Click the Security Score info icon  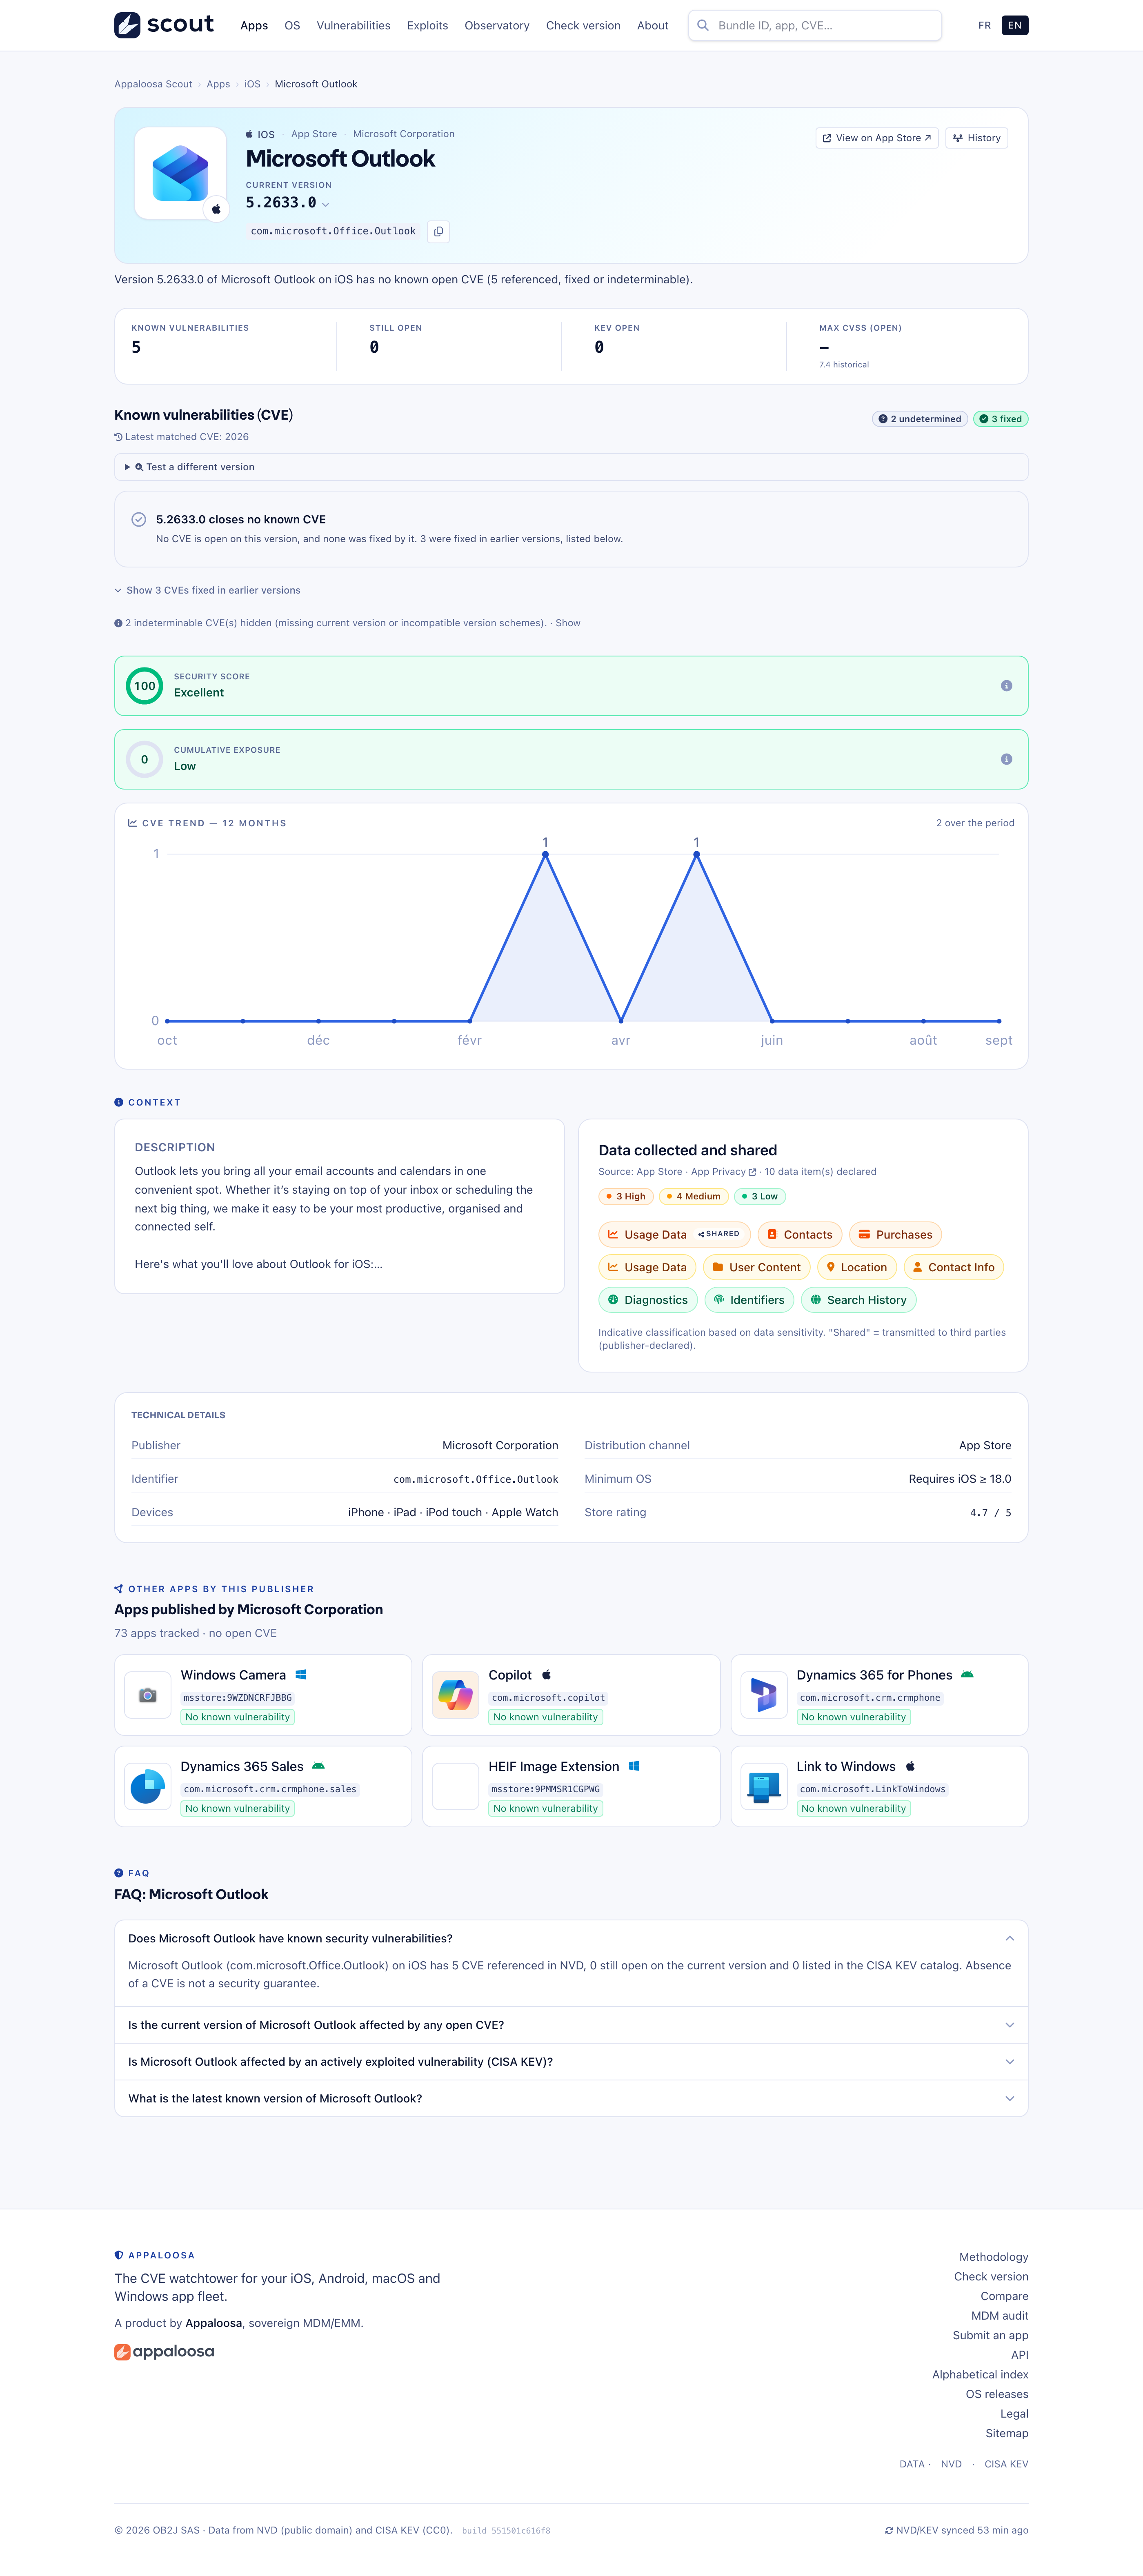click(x=1006, y=686)
